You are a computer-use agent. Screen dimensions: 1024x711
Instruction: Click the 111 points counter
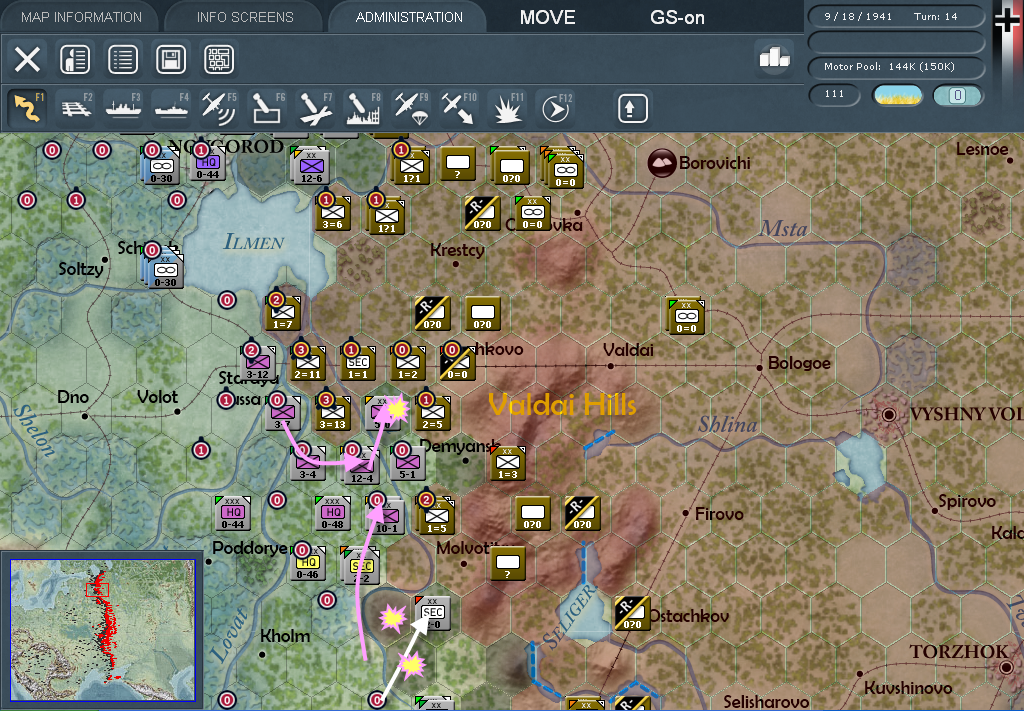click(834, 94)
